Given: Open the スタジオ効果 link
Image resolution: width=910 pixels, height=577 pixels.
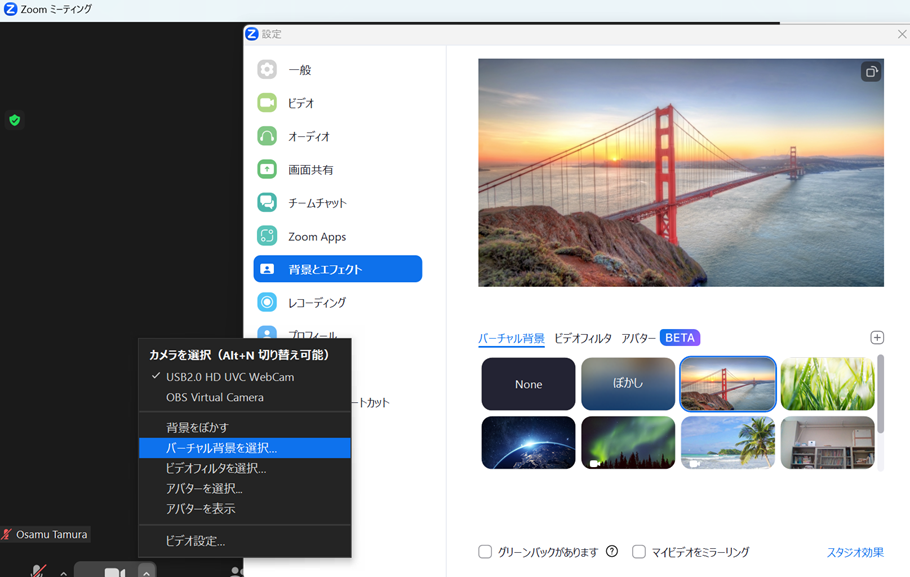Looking at the screenshot, I should point(854,552).
